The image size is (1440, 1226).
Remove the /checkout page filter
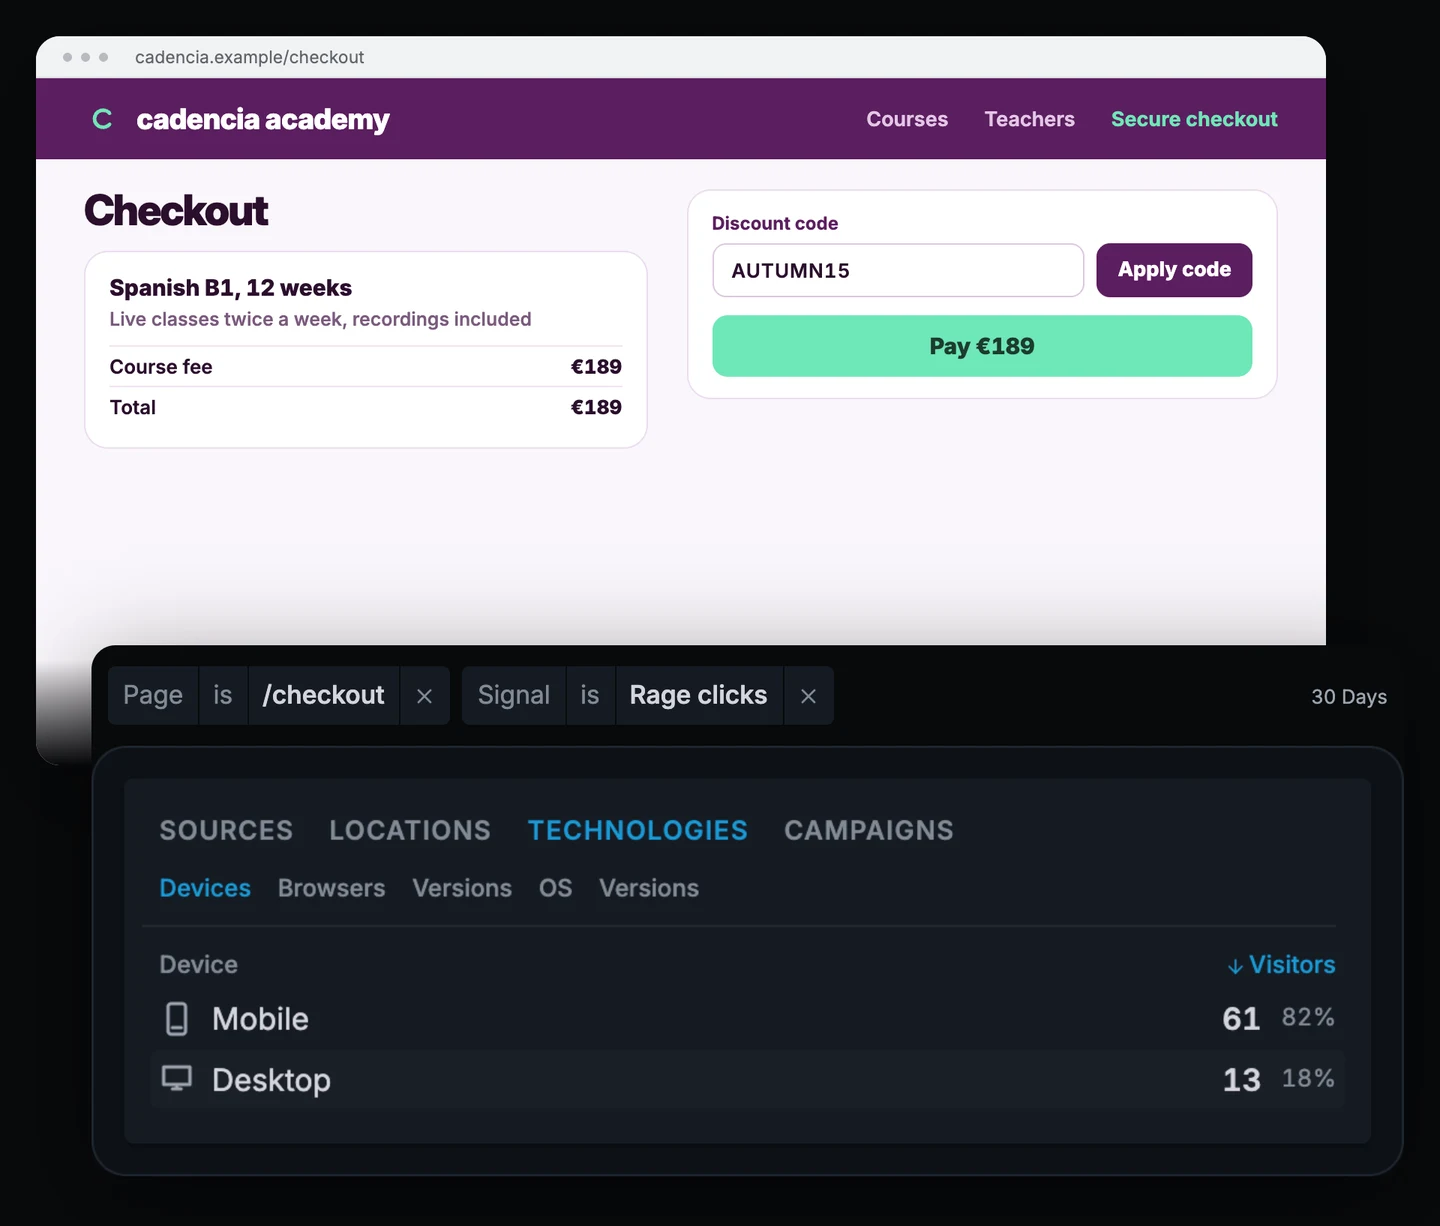coord(424,696)
